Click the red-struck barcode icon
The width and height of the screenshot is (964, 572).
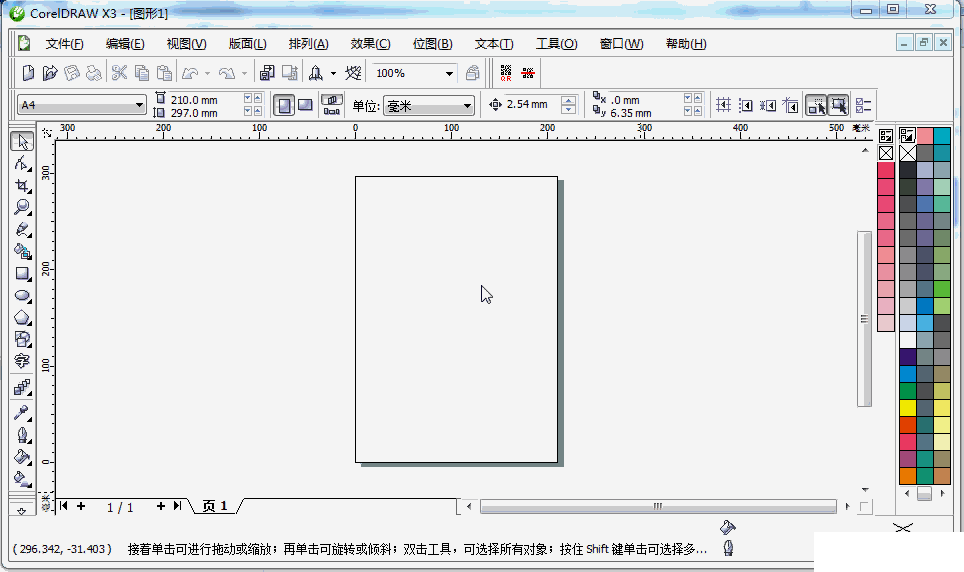[527, 73]
